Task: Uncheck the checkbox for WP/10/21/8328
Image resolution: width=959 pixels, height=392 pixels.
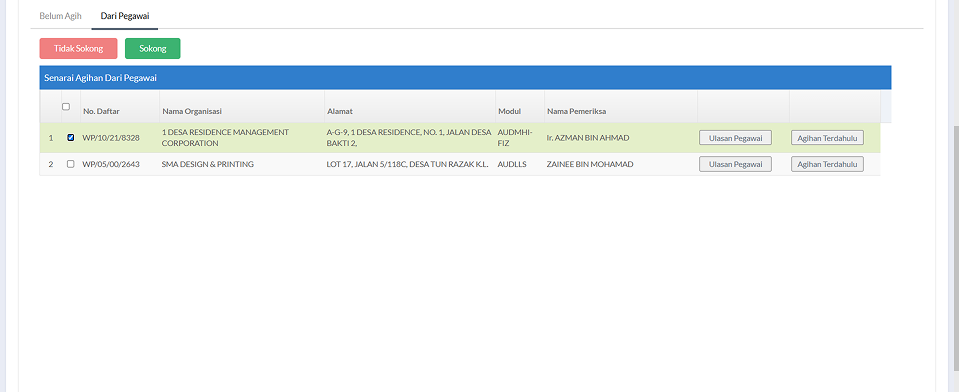Action: (70, 138)
